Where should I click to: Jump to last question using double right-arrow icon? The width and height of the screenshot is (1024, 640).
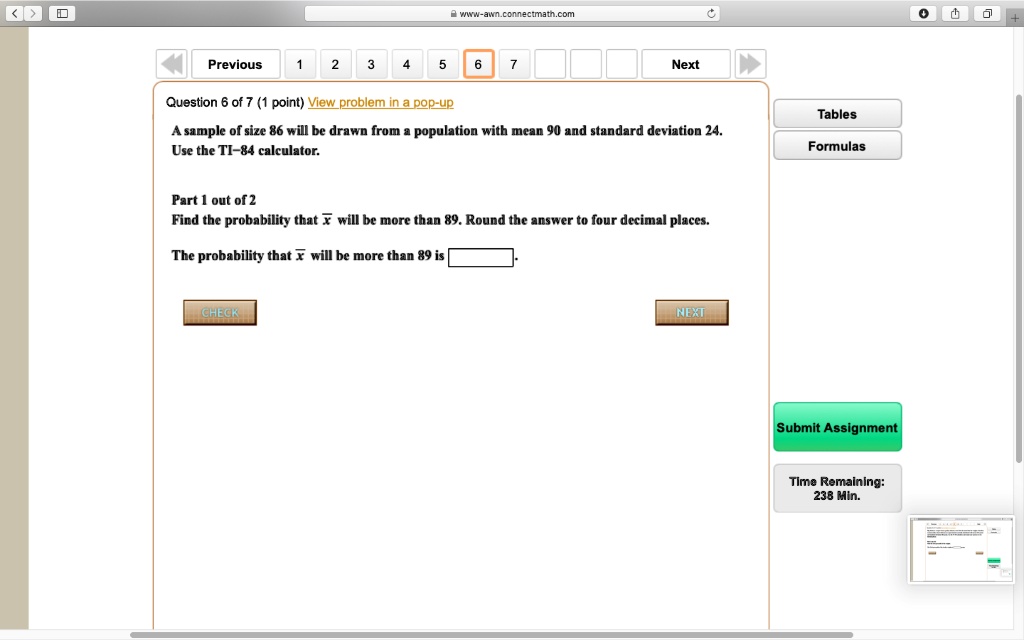coord(750,63)
